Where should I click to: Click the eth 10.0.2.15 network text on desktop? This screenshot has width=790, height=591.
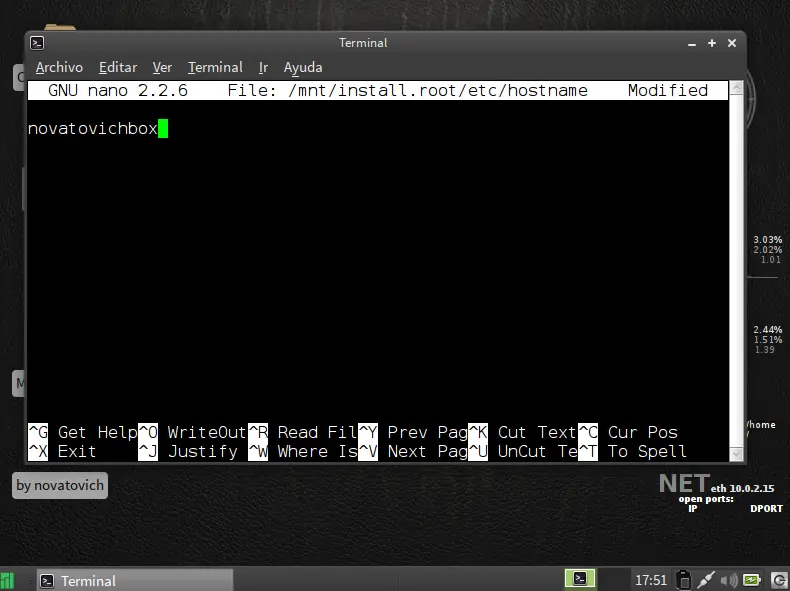[743, 488]
